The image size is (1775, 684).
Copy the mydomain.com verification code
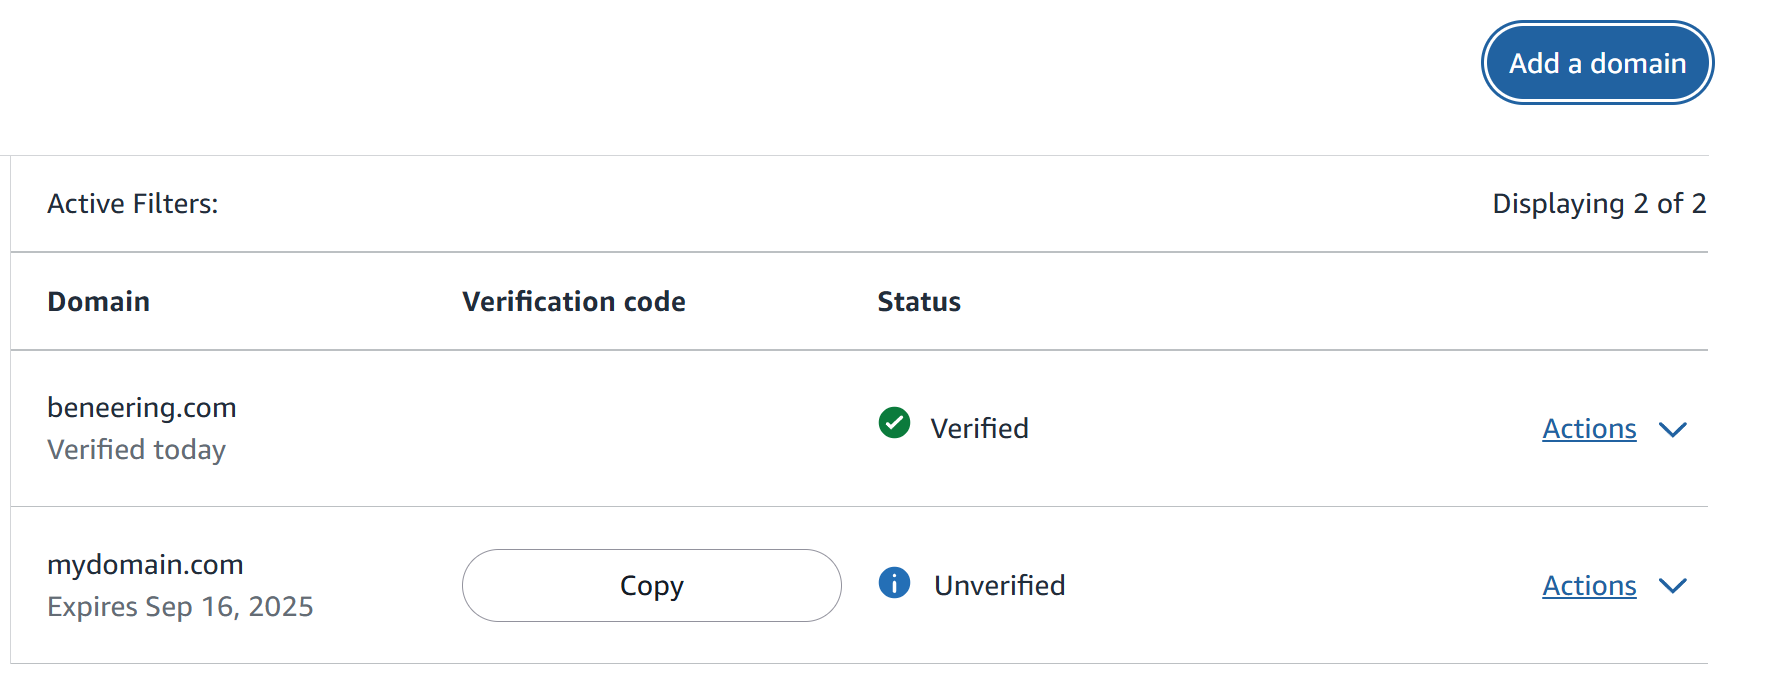(x=651, y=585)
